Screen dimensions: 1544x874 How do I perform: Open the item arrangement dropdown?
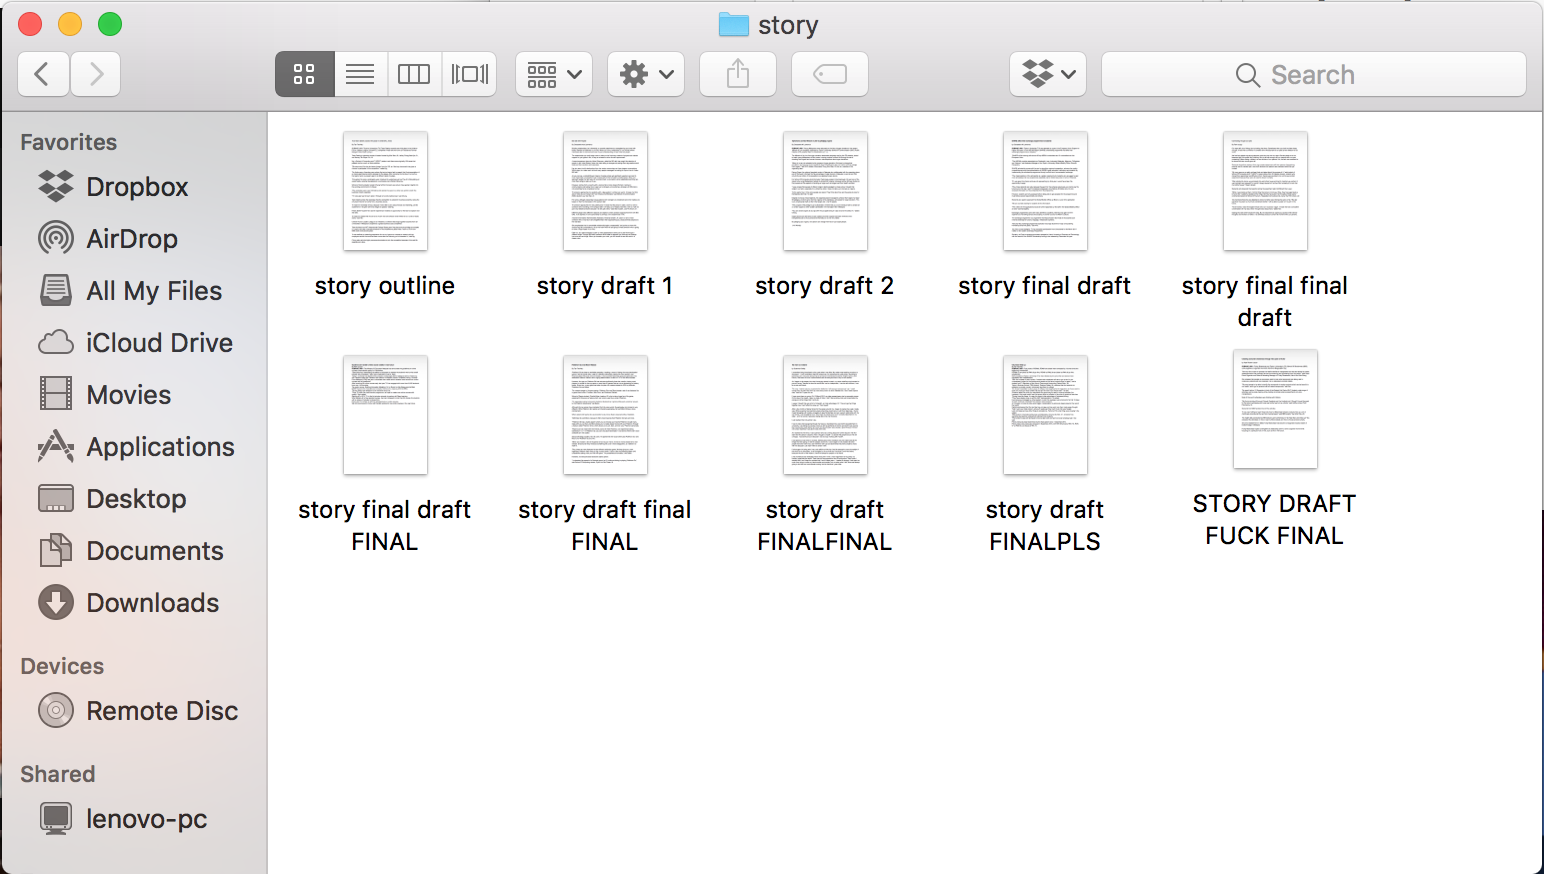coord(554,74)
